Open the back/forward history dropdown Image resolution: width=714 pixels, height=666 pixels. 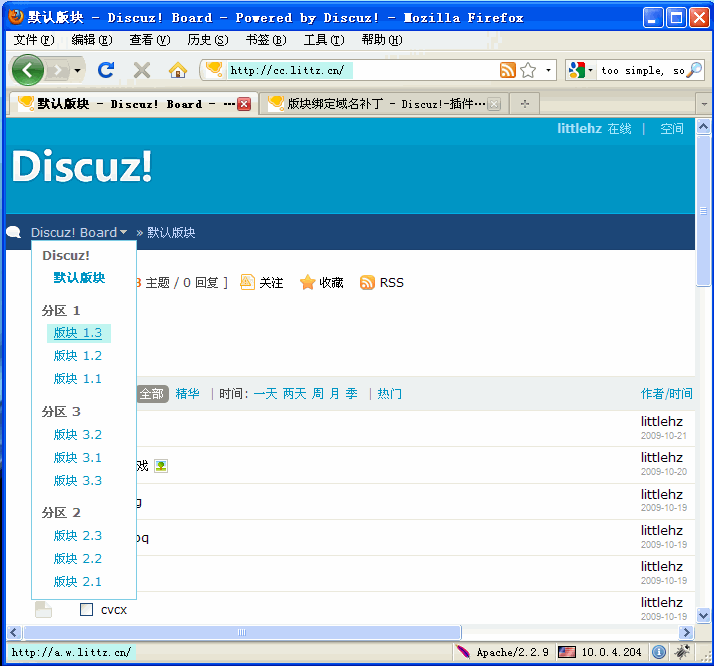pos(77,71)
